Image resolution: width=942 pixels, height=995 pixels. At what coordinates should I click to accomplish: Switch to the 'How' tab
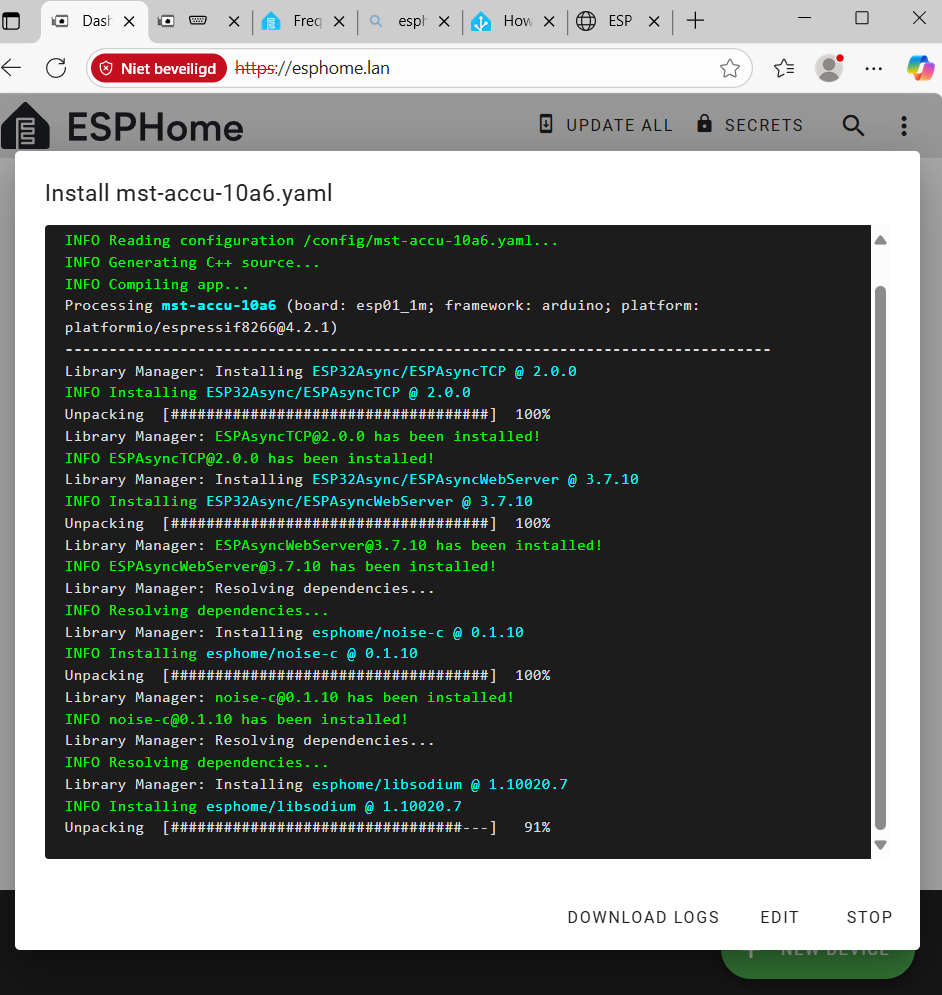[514, 22]
